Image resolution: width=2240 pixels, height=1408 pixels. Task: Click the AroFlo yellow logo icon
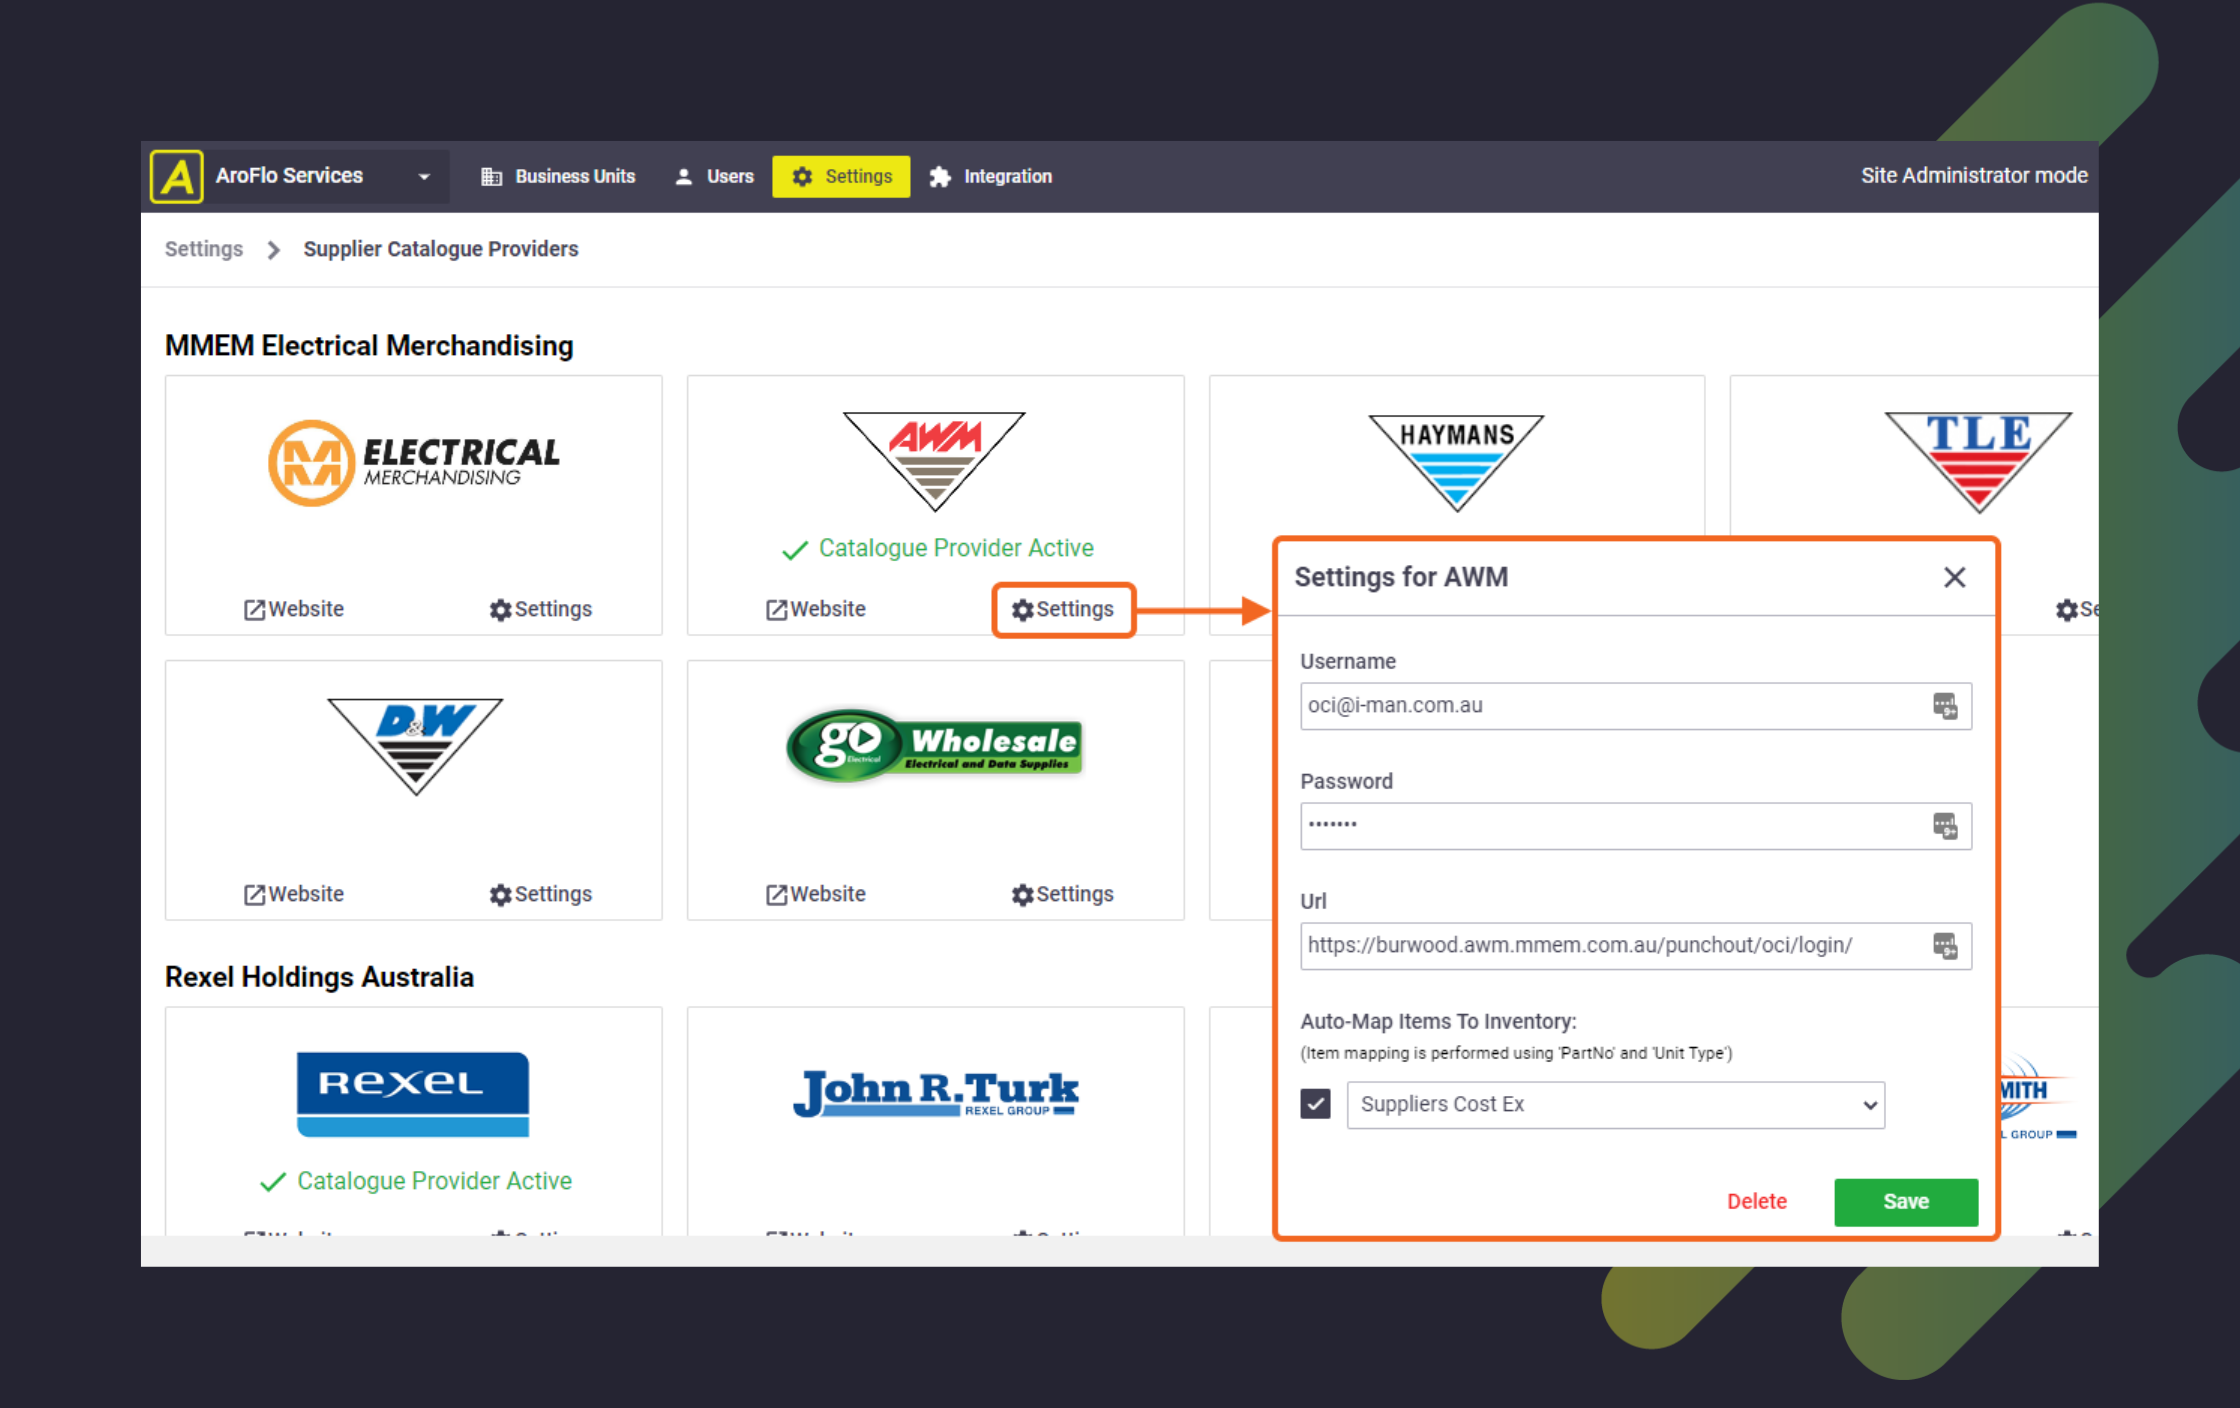tap(177, 177)
